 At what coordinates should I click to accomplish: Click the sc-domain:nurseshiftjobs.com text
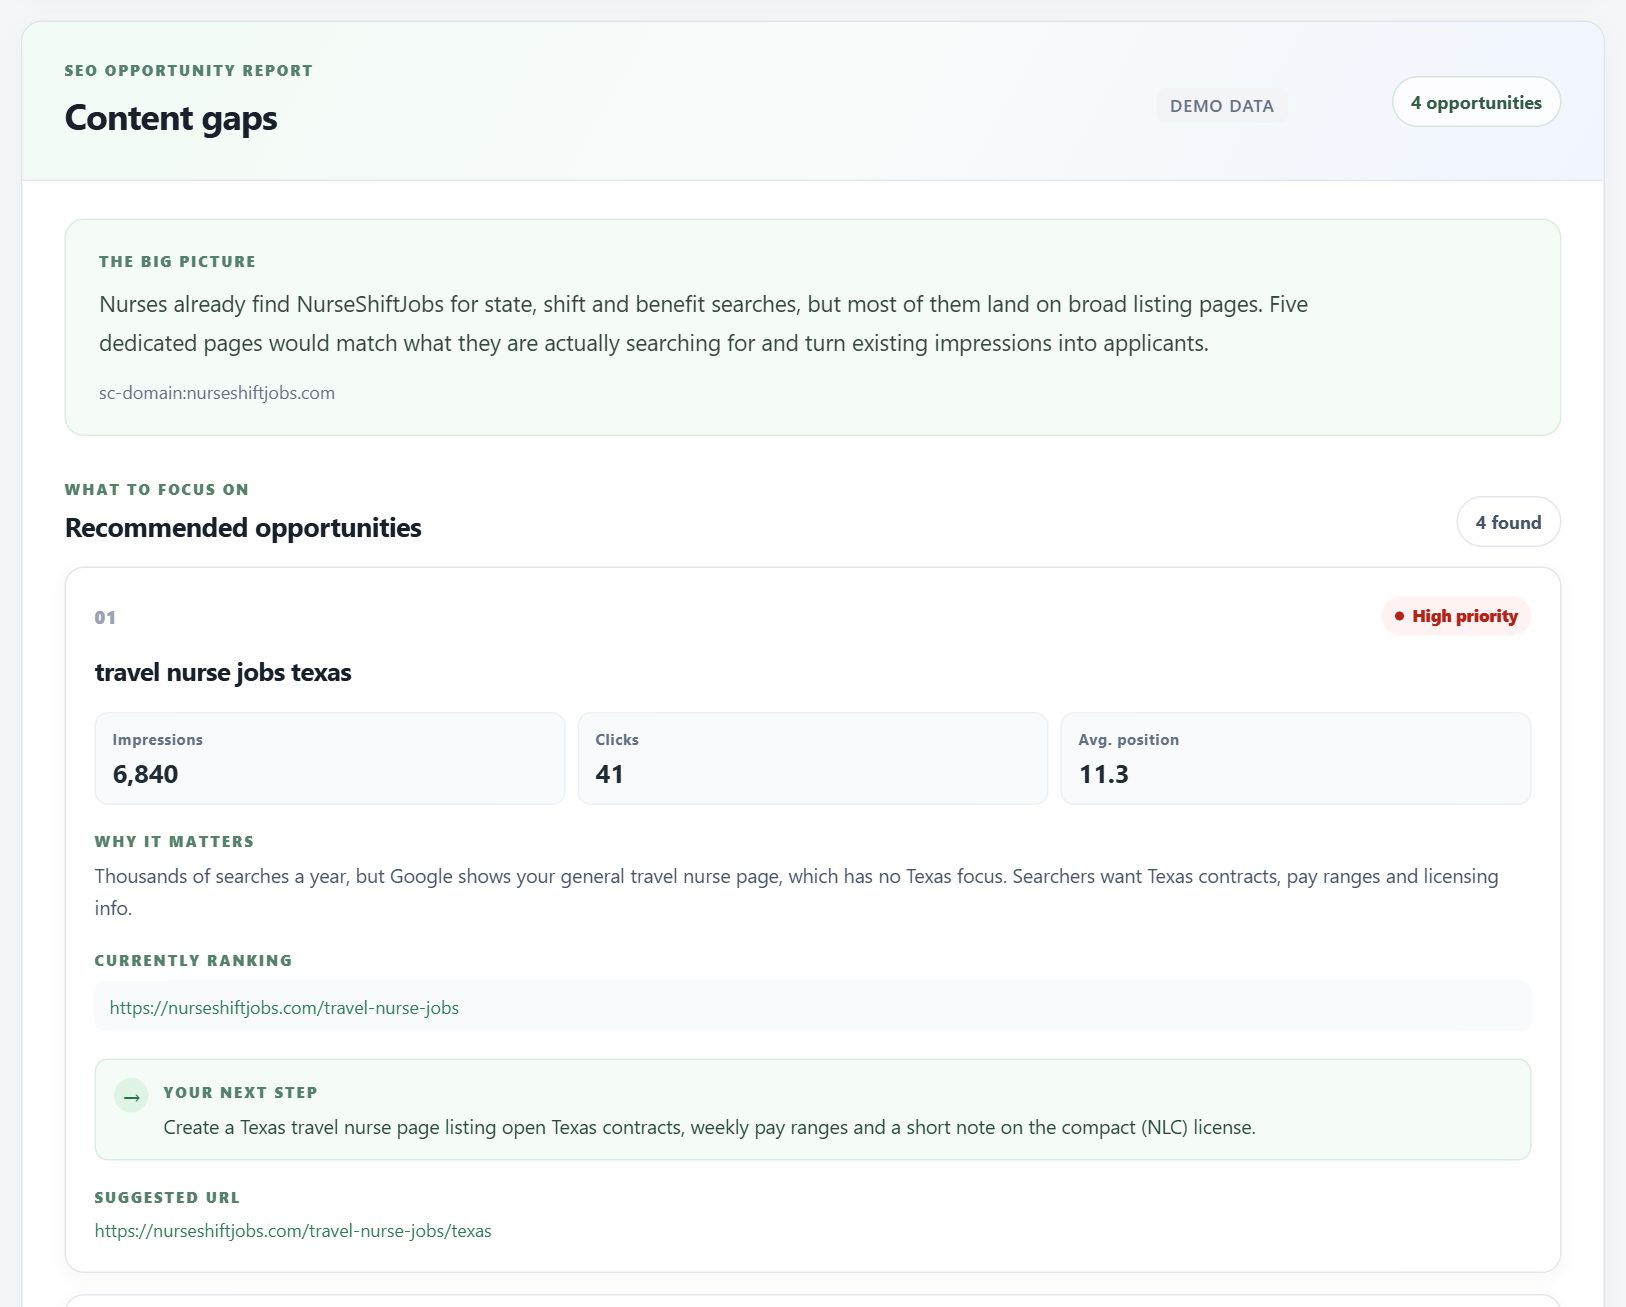pyautogui.click(x=217, y=393)
